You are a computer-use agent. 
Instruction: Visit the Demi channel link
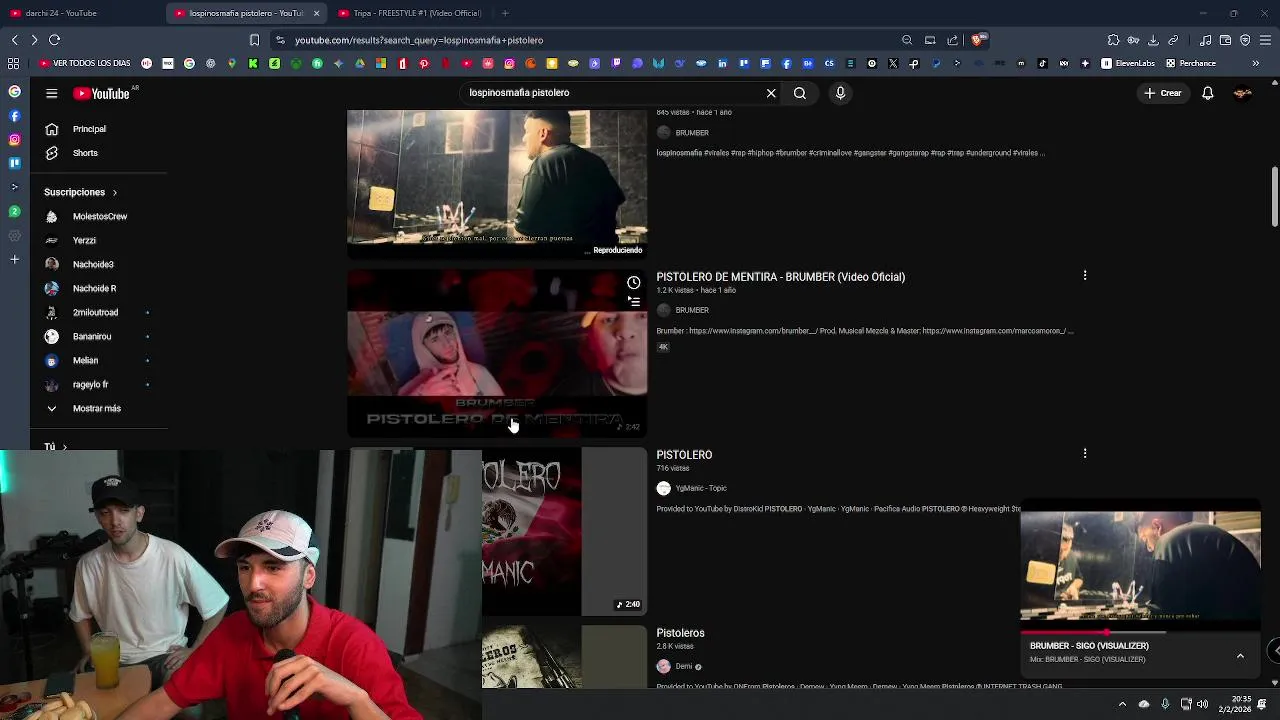pyautogui.click(x=684, y=666)
